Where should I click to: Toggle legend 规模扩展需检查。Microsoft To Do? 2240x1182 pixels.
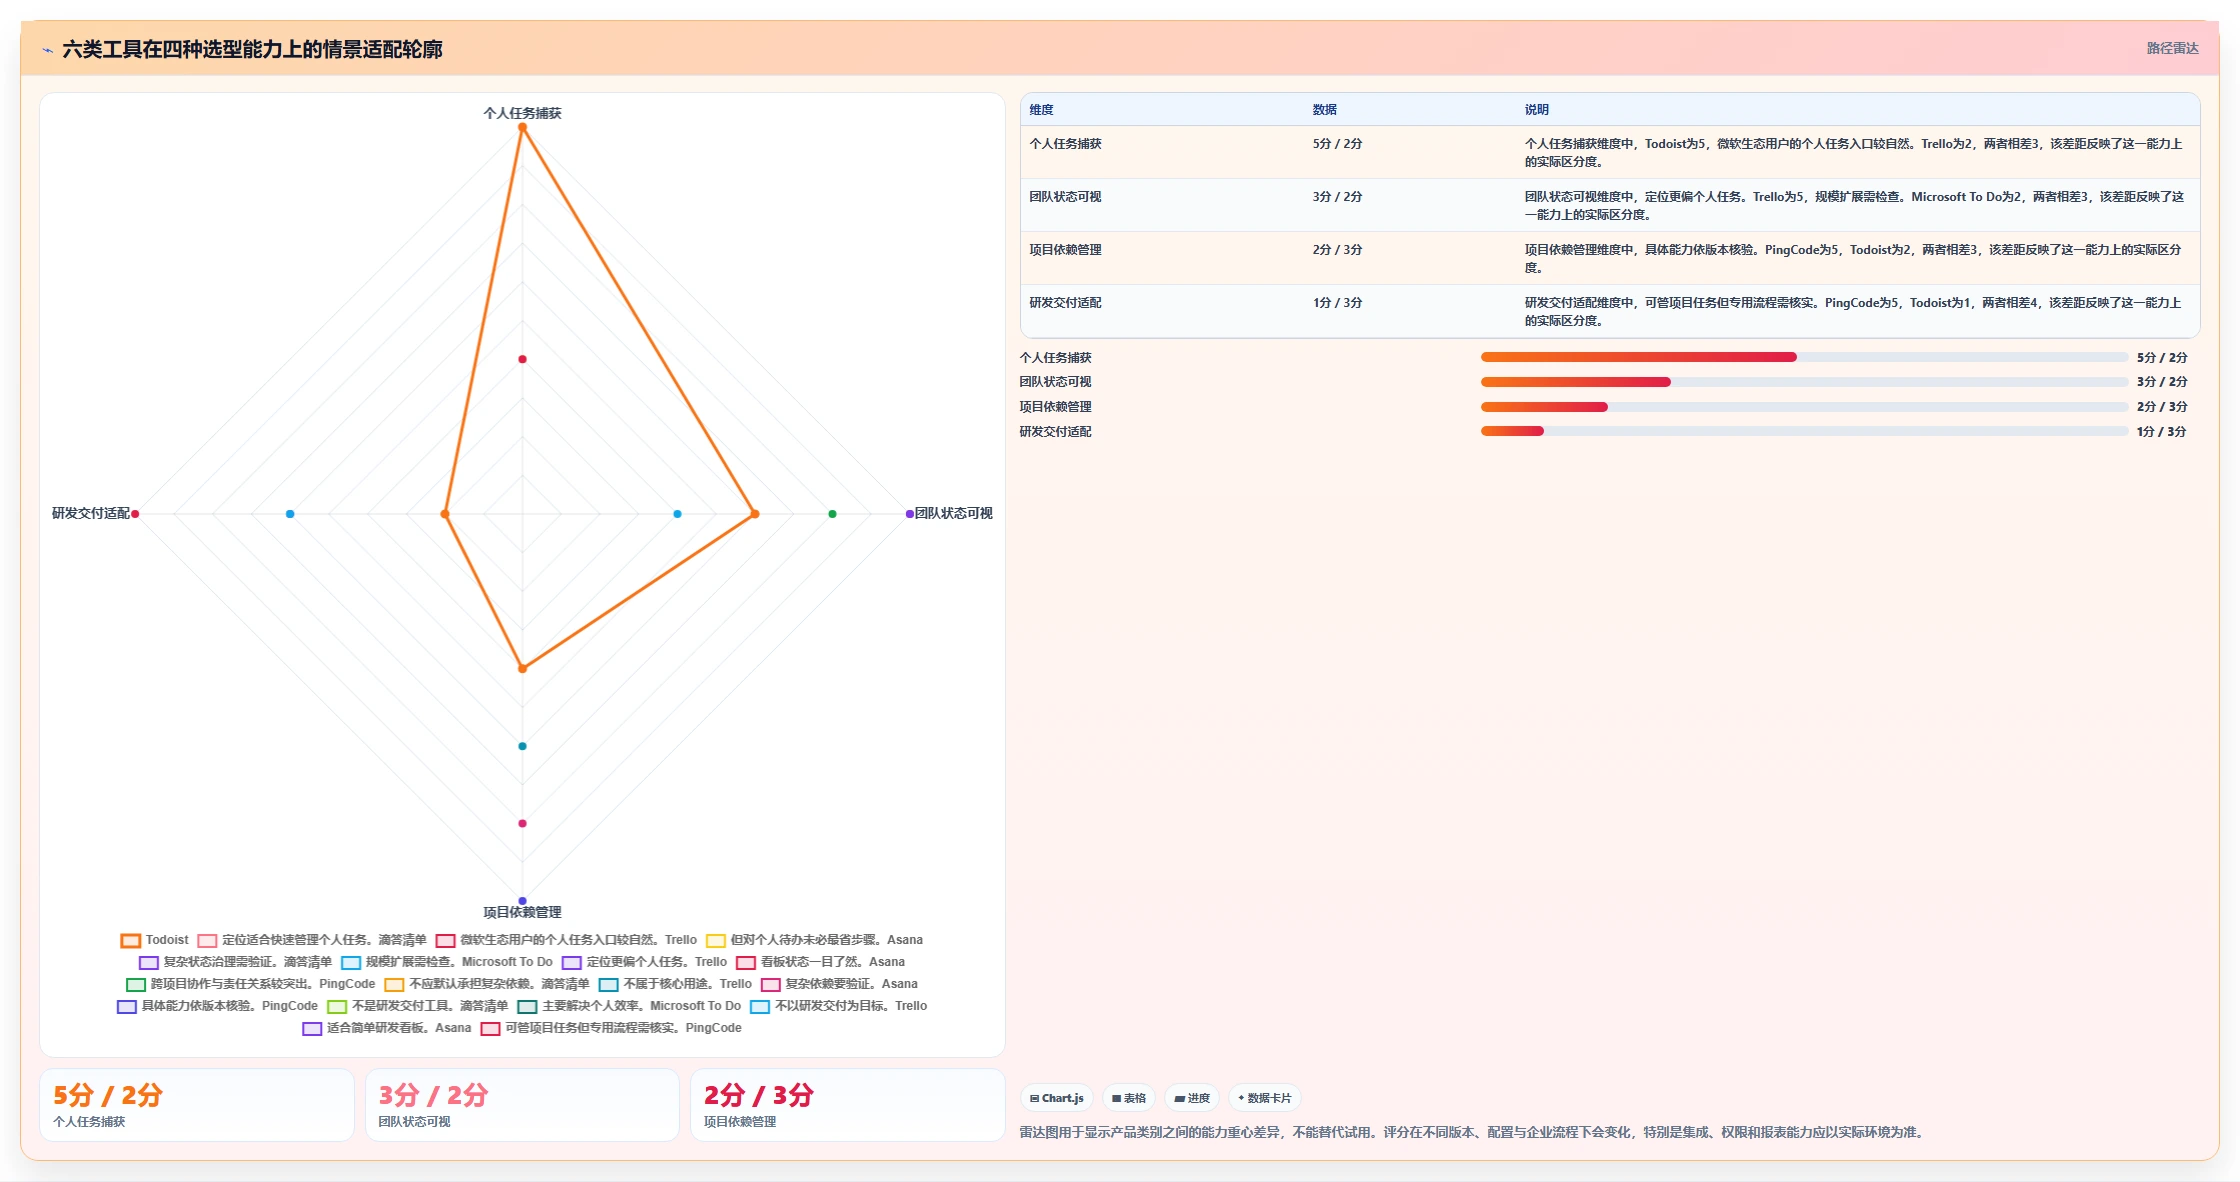[x=447, y=962]
